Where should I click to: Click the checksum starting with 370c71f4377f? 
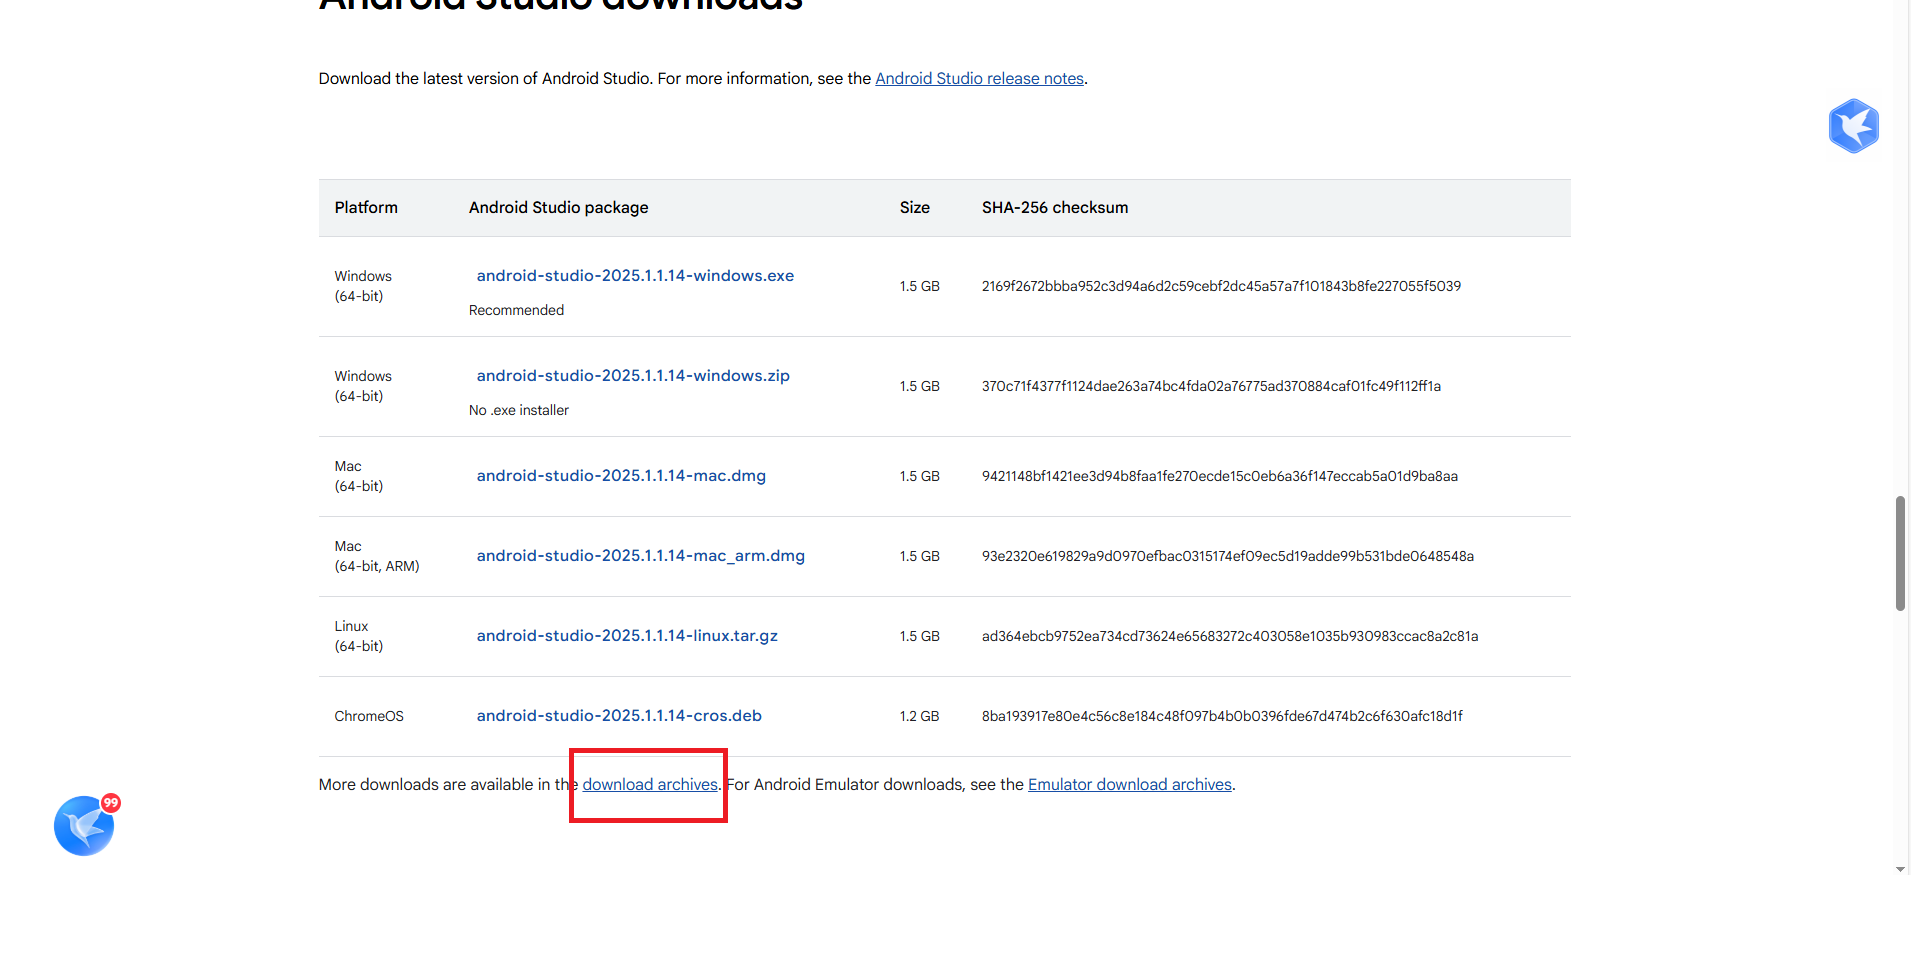pyautogui.click(x=1211, y=386)
